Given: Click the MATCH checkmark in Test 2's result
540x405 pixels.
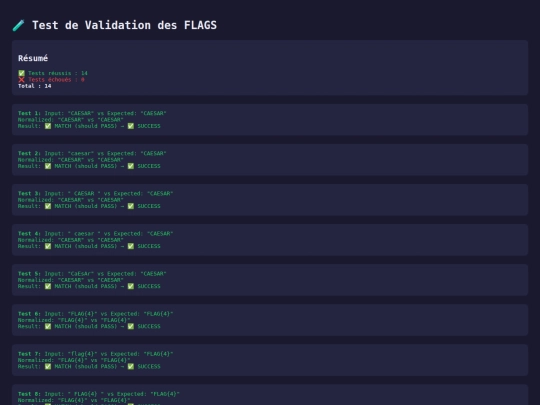Looking at the screenshot, I should (x=48, y=166).
